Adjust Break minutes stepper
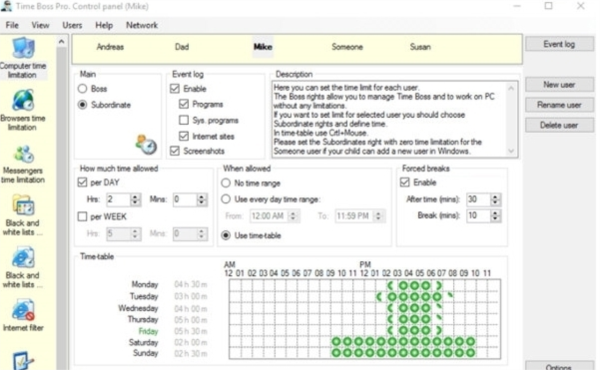This screenshot has width=600, height=370. (495, 216)
